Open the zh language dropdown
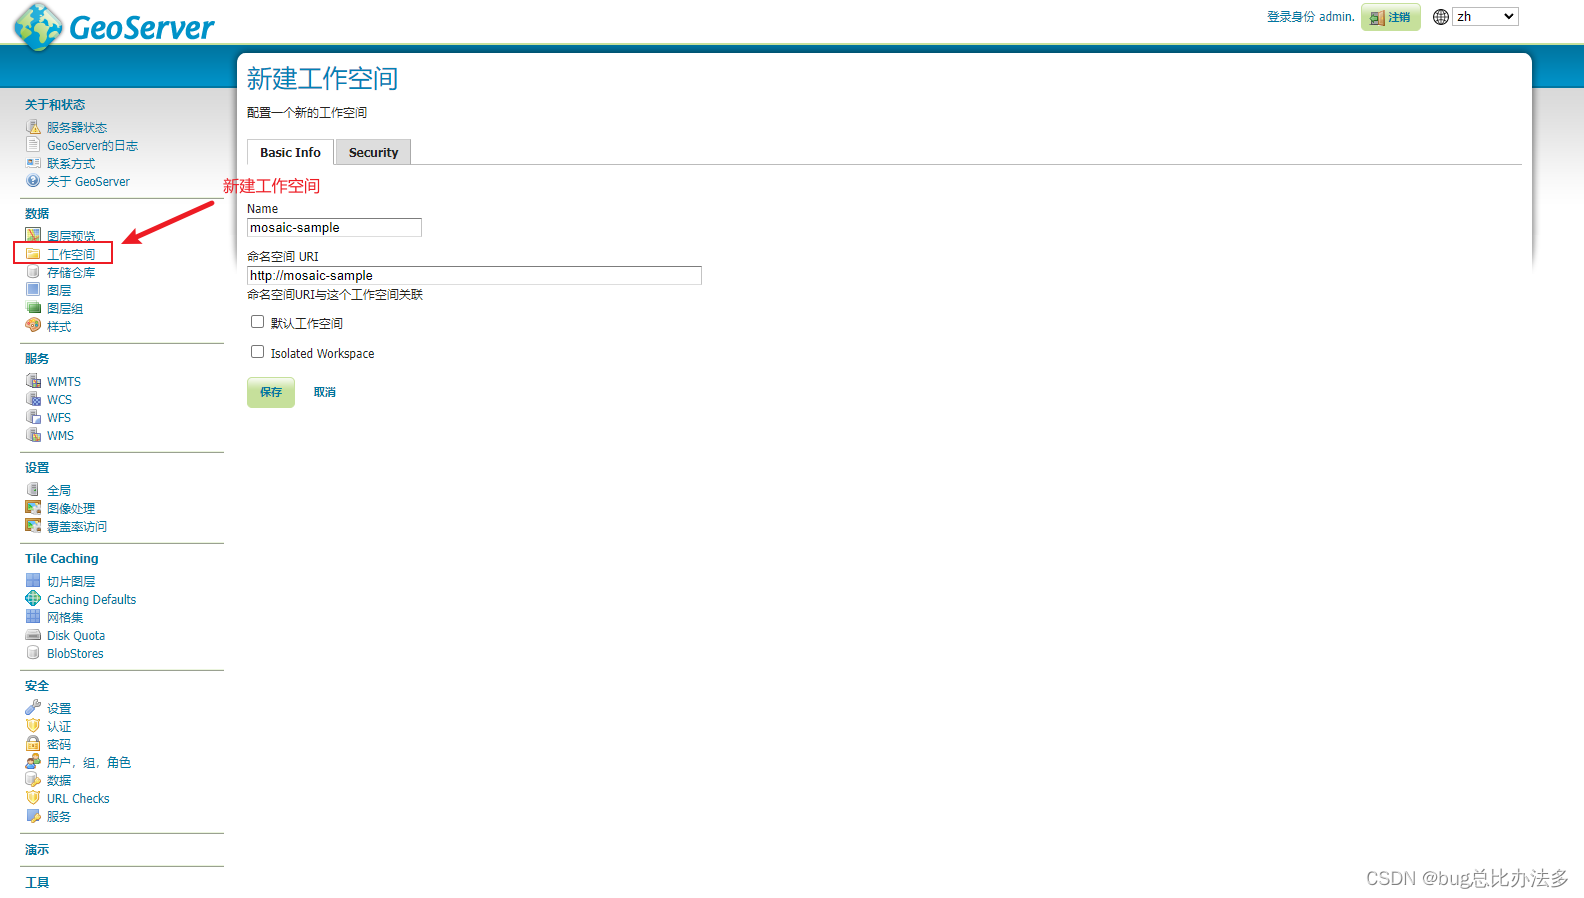This screenshot has height=898, width=1584. click(1486, 17)
